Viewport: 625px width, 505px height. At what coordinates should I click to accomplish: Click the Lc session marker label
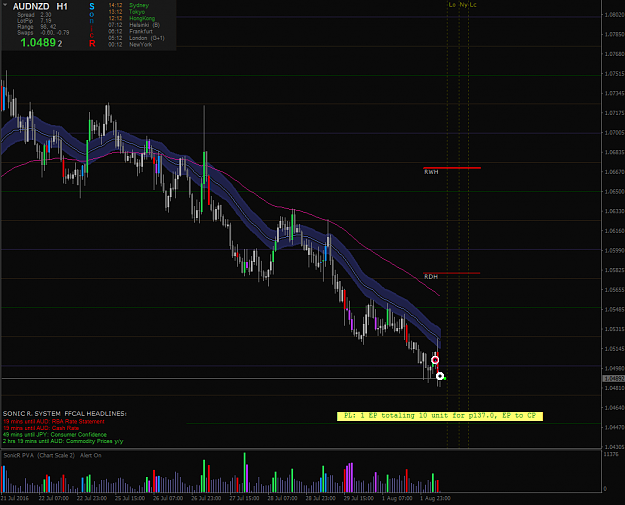(x=473, y=5)
